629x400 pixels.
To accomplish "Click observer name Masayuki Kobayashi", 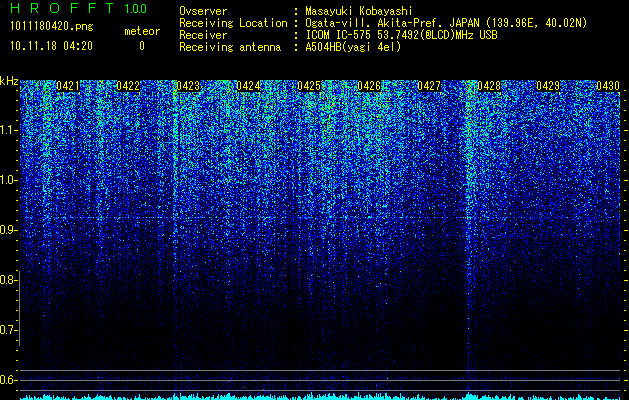I will [x=359, y=11].
